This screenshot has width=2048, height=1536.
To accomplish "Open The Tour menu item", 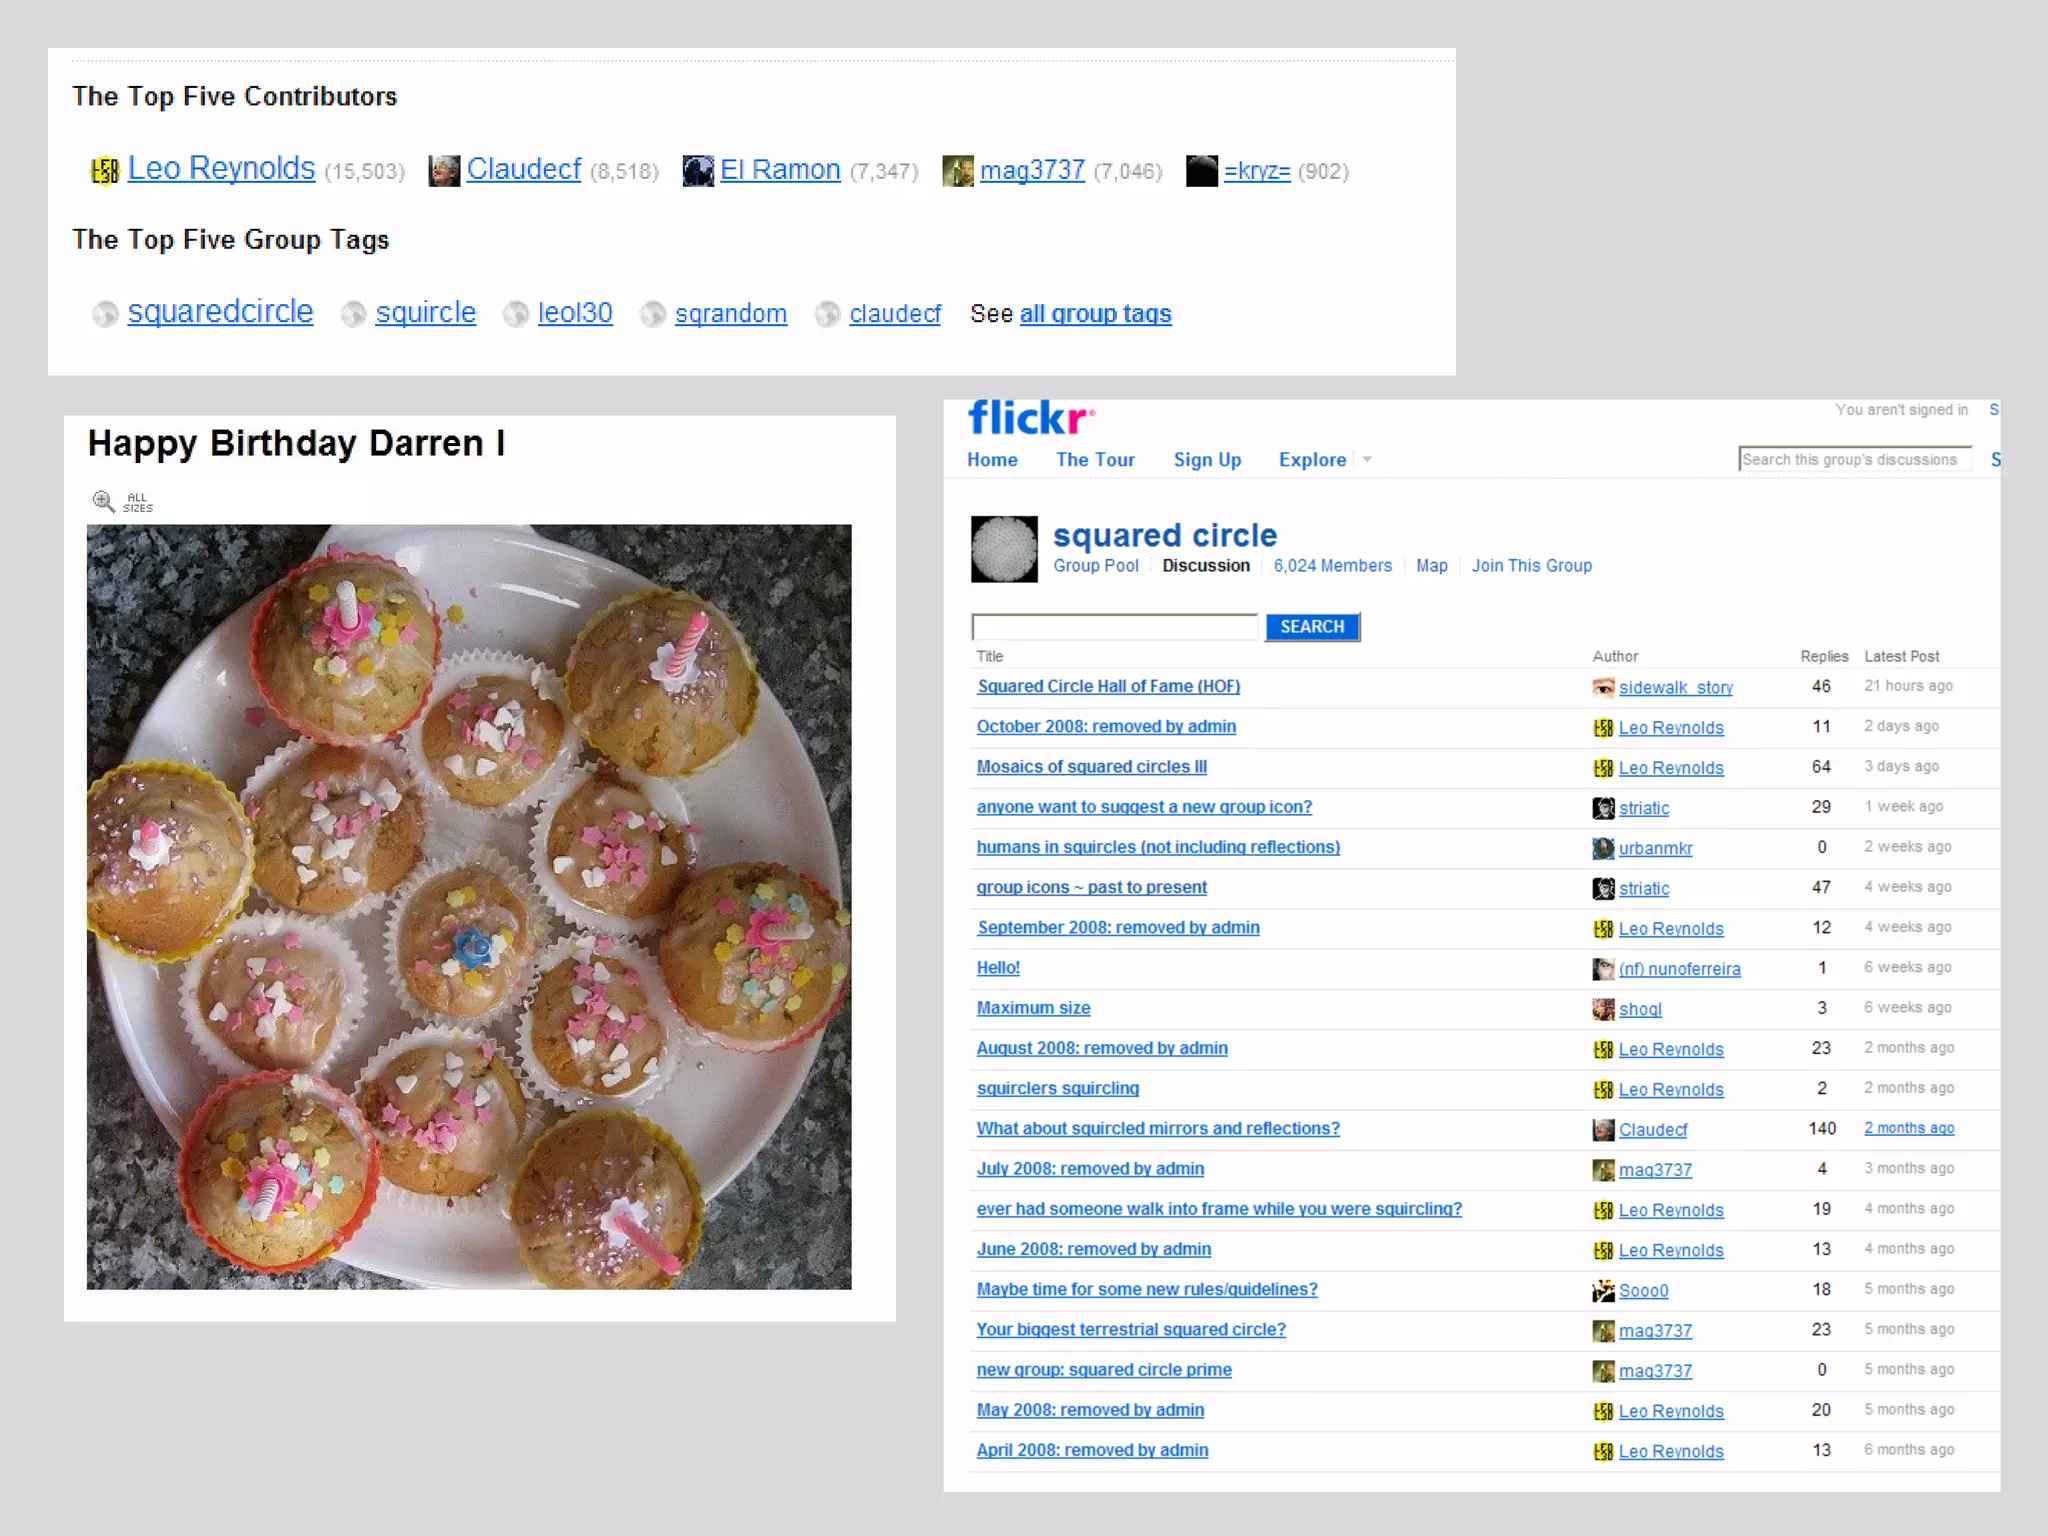I will click(x=1095, y=460).
